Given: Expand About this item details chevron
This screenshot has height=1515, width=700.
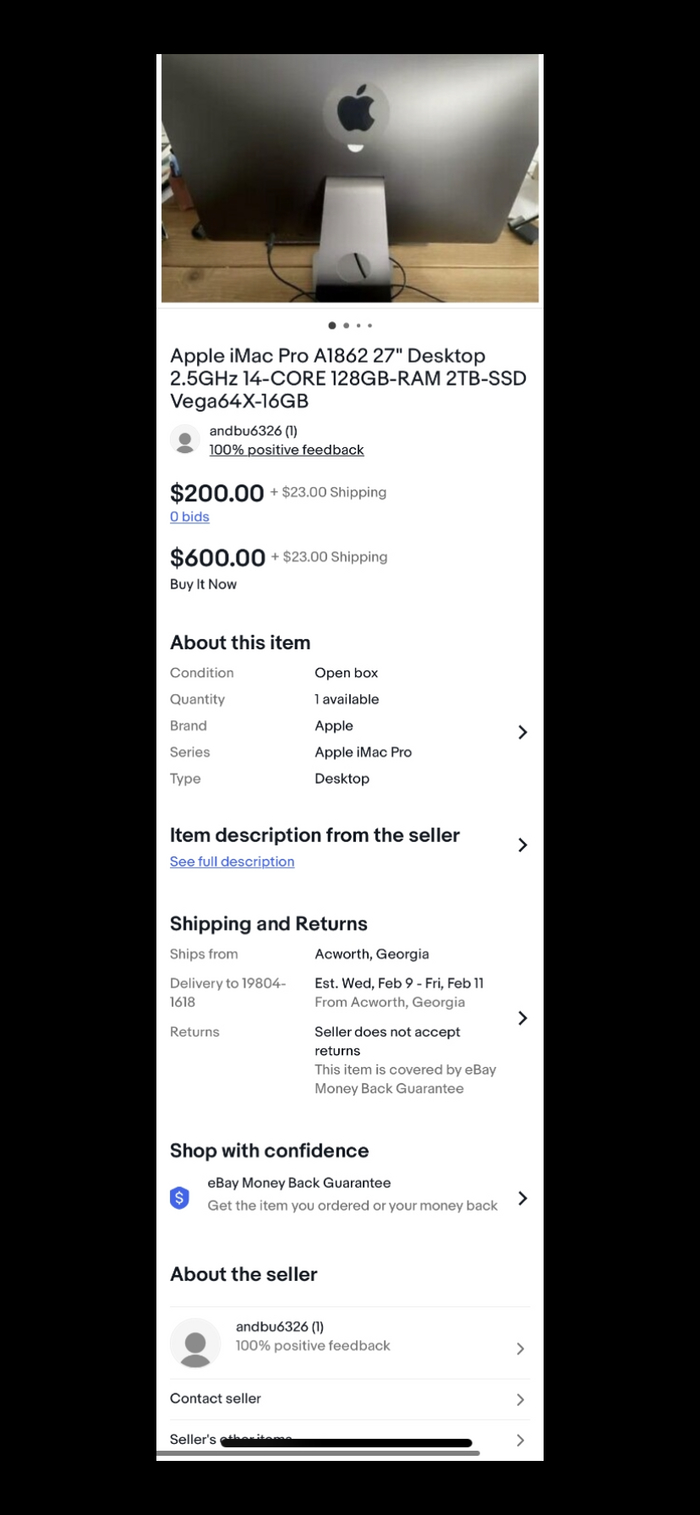Looking at the screenshot, I should 522,732.
